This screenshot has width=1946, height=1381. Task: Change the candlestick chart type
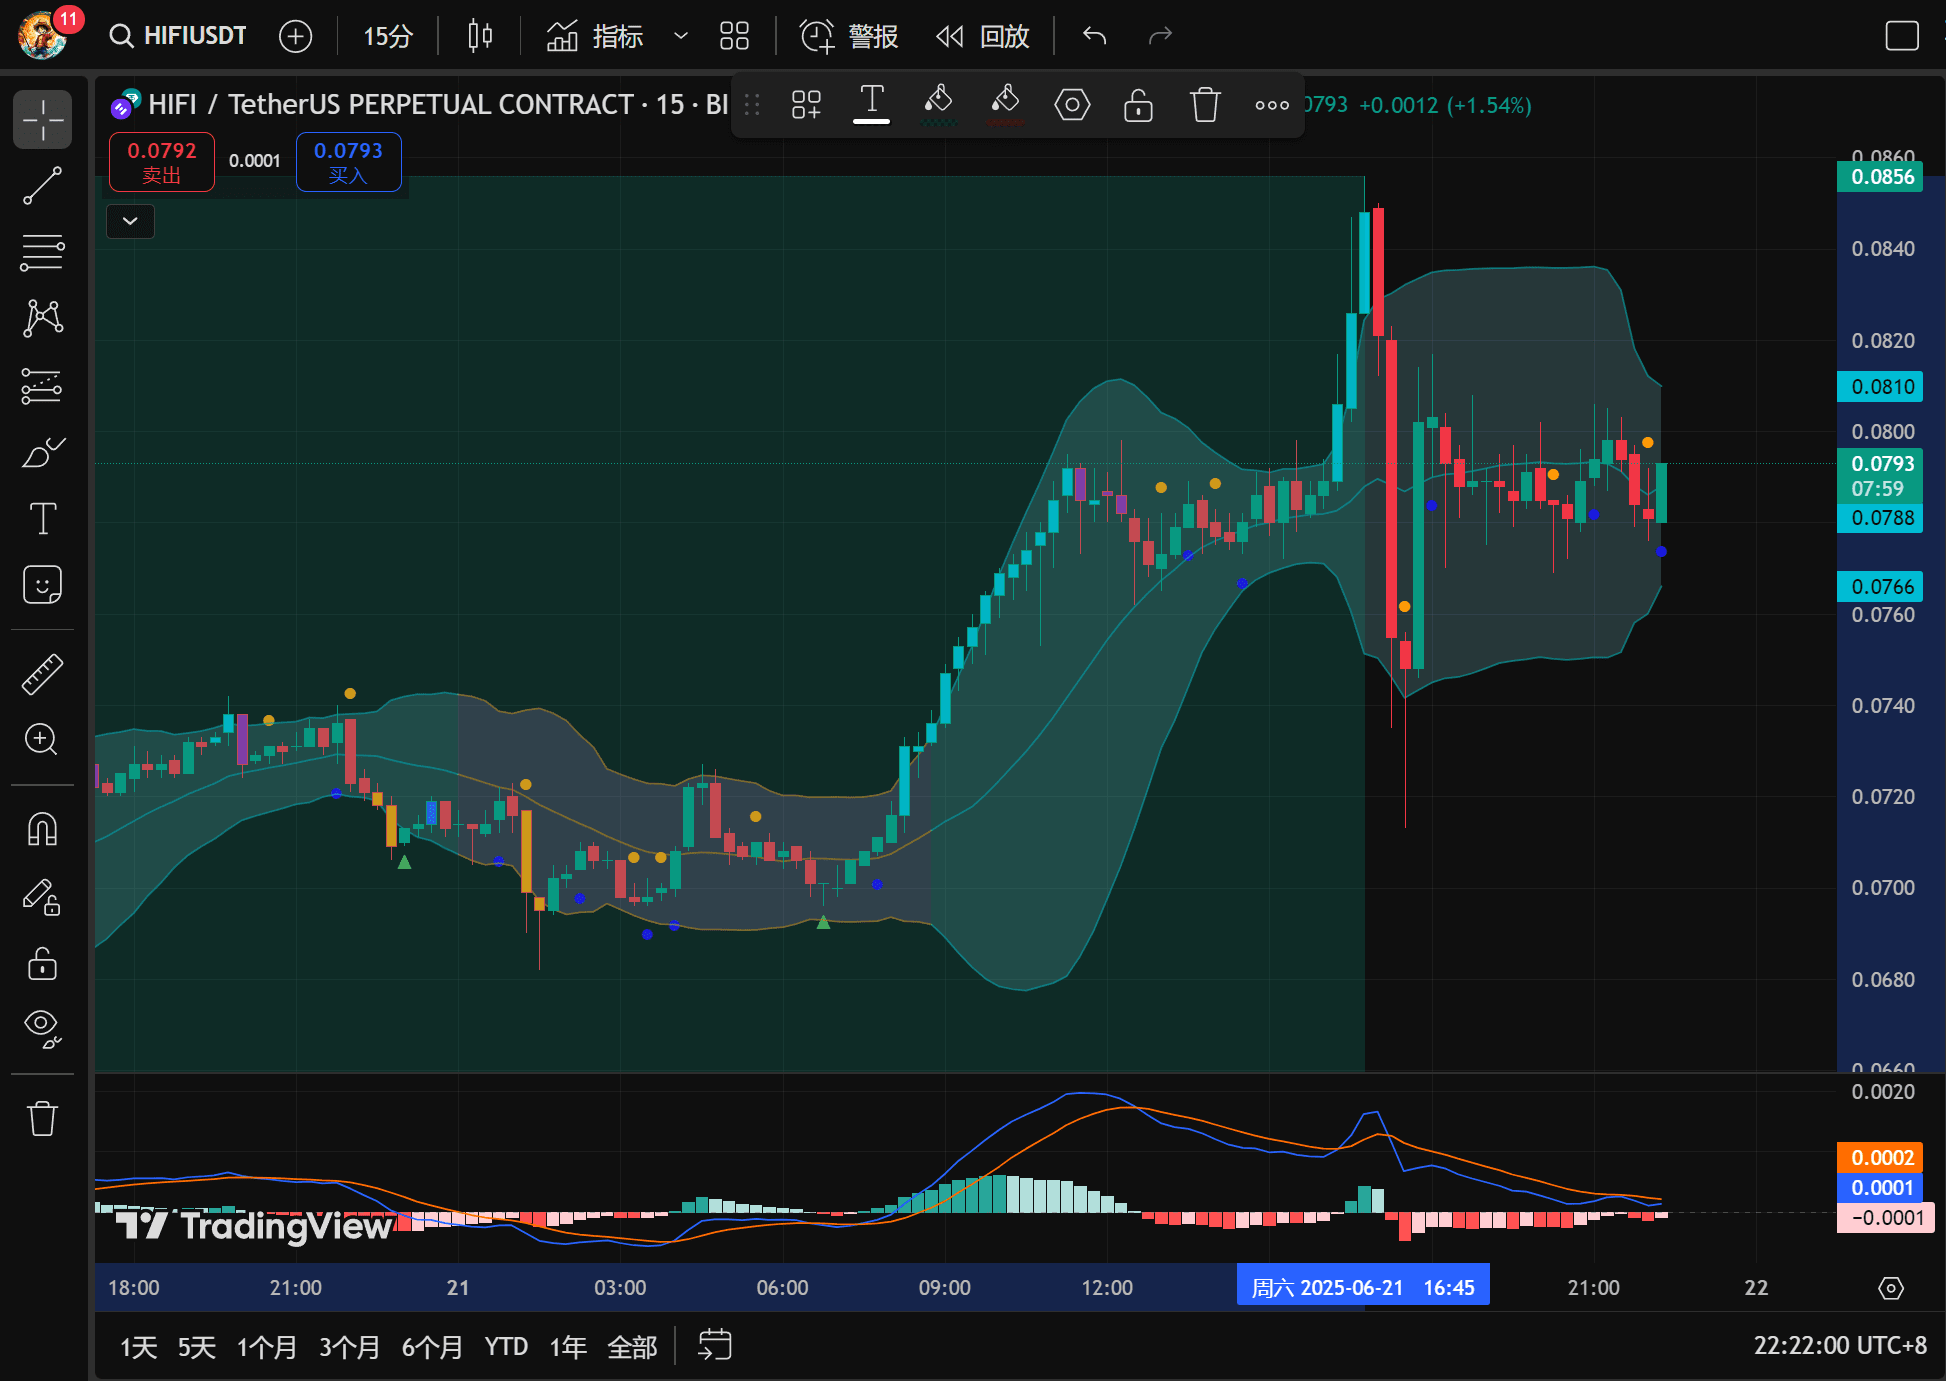[x=480, y=36]
